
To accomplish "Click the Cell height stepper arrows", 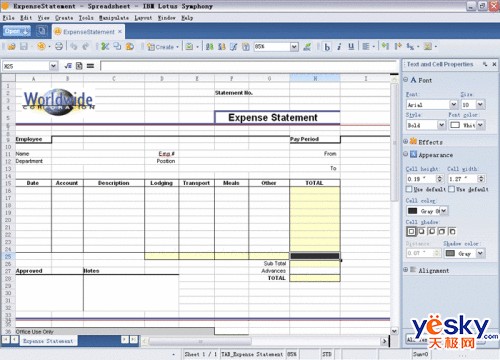I will click(440, 179).
